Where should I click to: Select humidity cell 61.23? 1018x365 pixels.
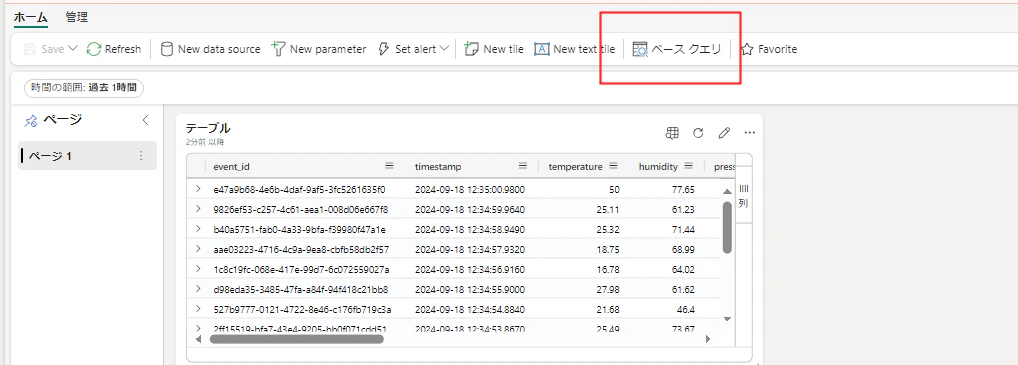(x=683, y=209)
